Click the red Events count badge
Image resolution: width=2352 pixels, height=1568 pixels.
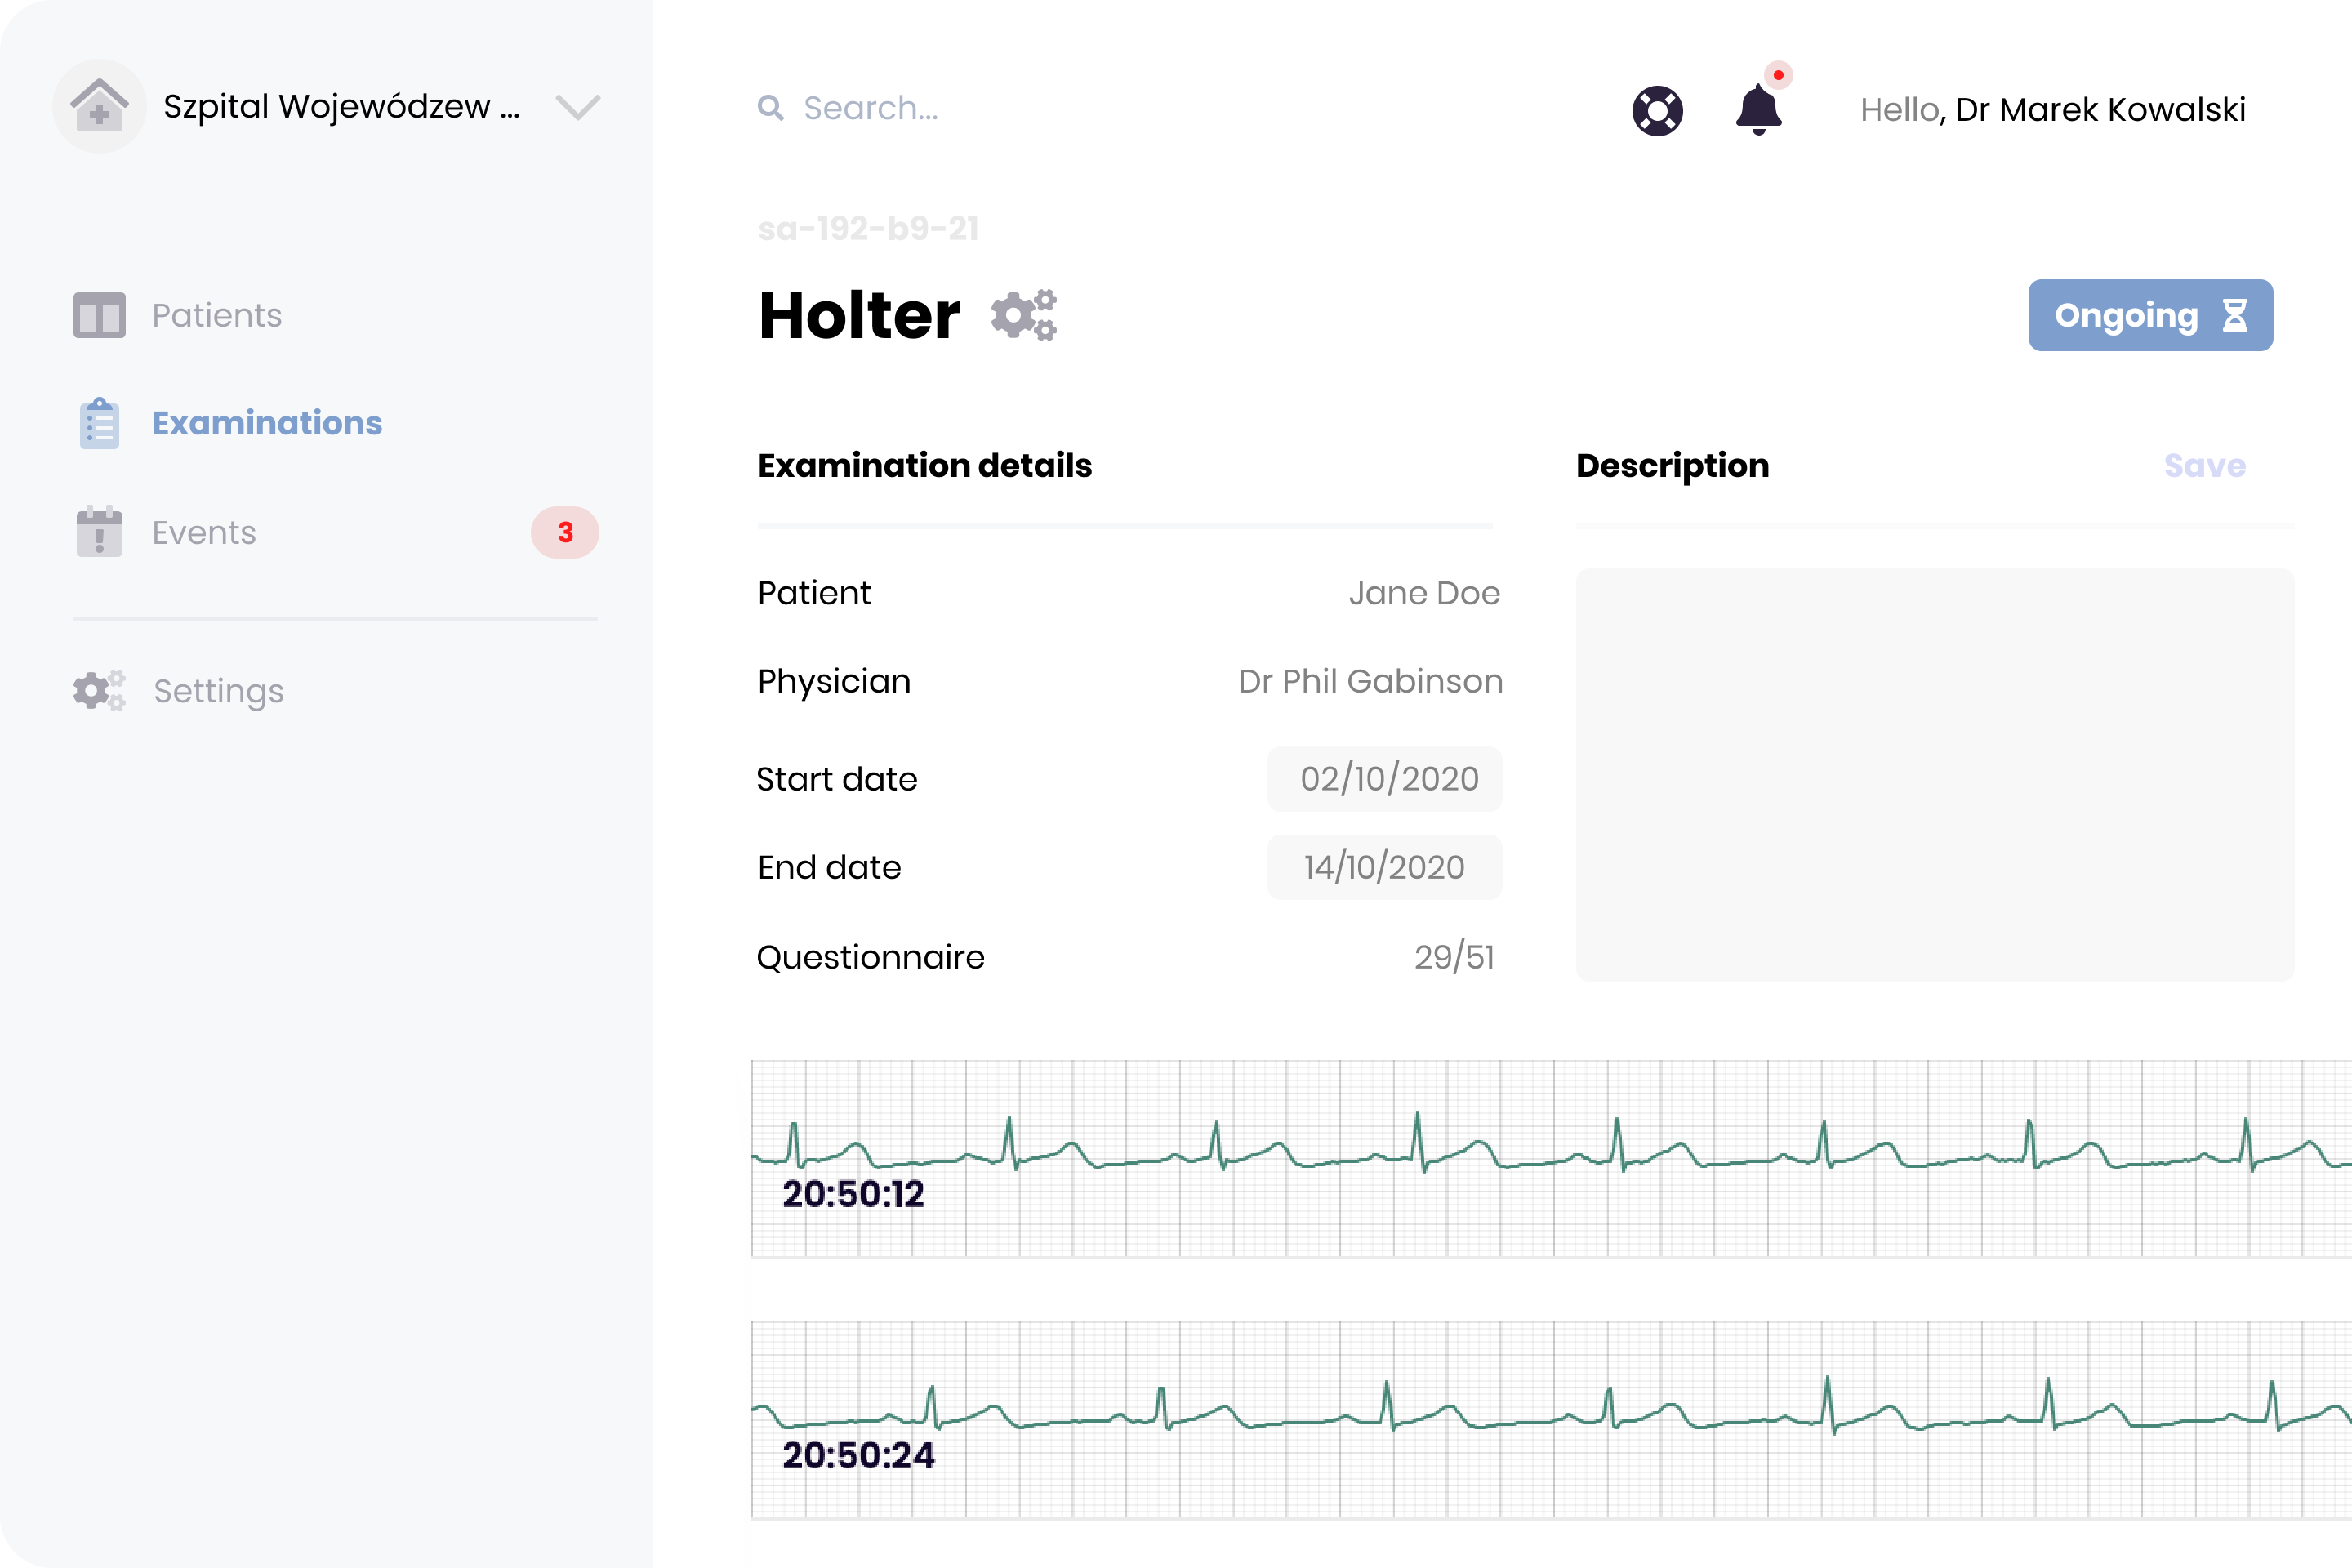pyautogui.click(x=564, y=532)
